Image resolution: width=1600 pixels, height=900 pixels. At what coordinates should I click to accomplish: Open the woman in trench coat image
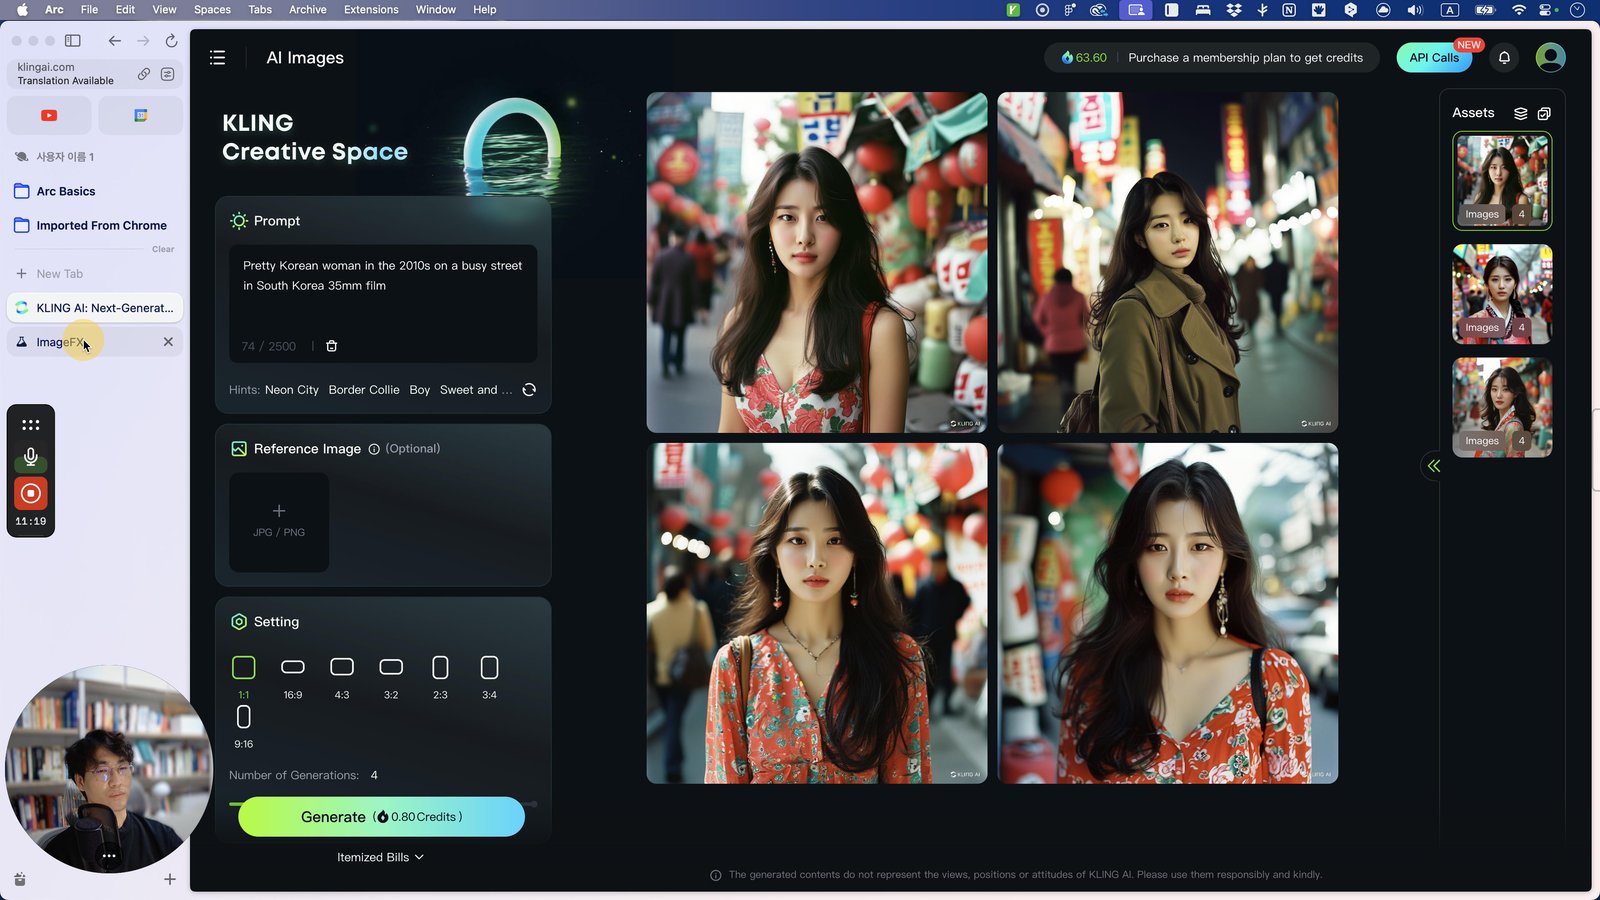[1167, 262]
